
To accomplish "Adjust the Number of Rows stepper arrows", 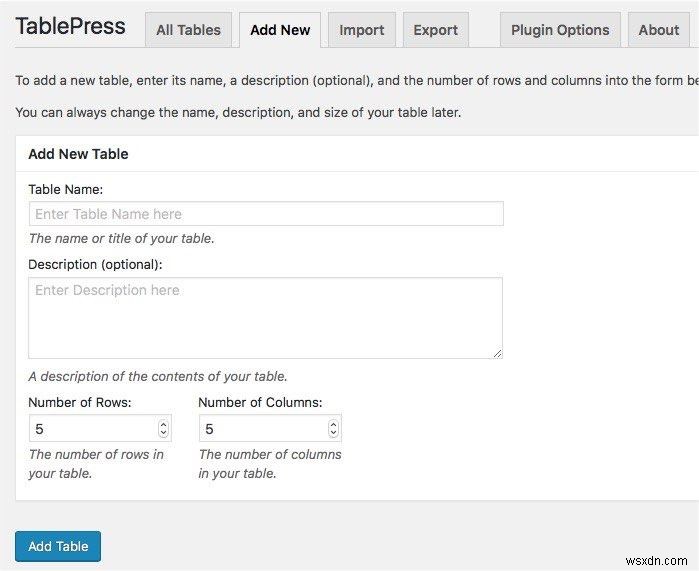I will pos(164,429).
